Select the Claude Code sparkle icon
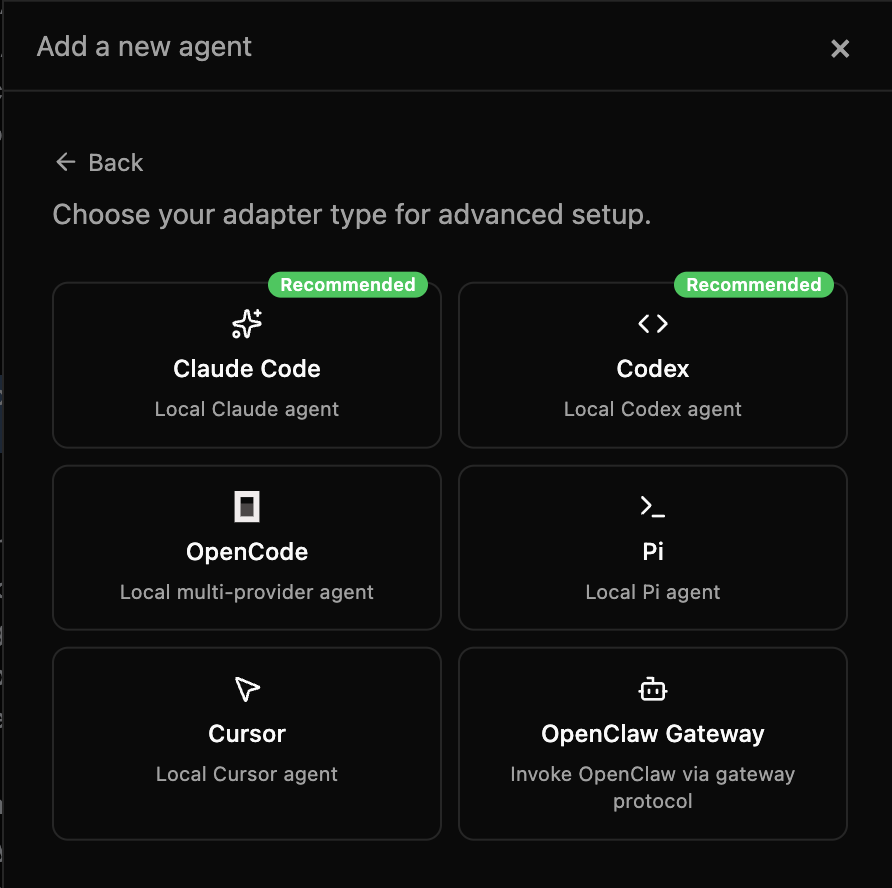Image resolution: width=892 pixels, height=888 pixels. tap(246, 323)
